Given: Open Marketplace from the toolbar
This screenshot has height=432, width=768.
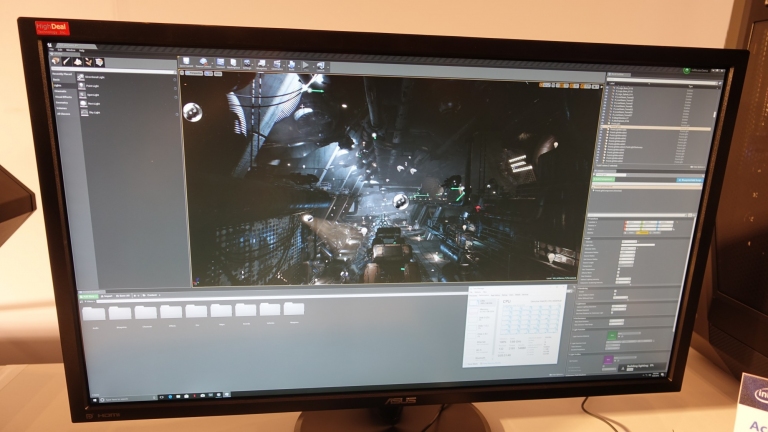Looking at the screenshot, I should pyautogui.click(x=233, y=63).
